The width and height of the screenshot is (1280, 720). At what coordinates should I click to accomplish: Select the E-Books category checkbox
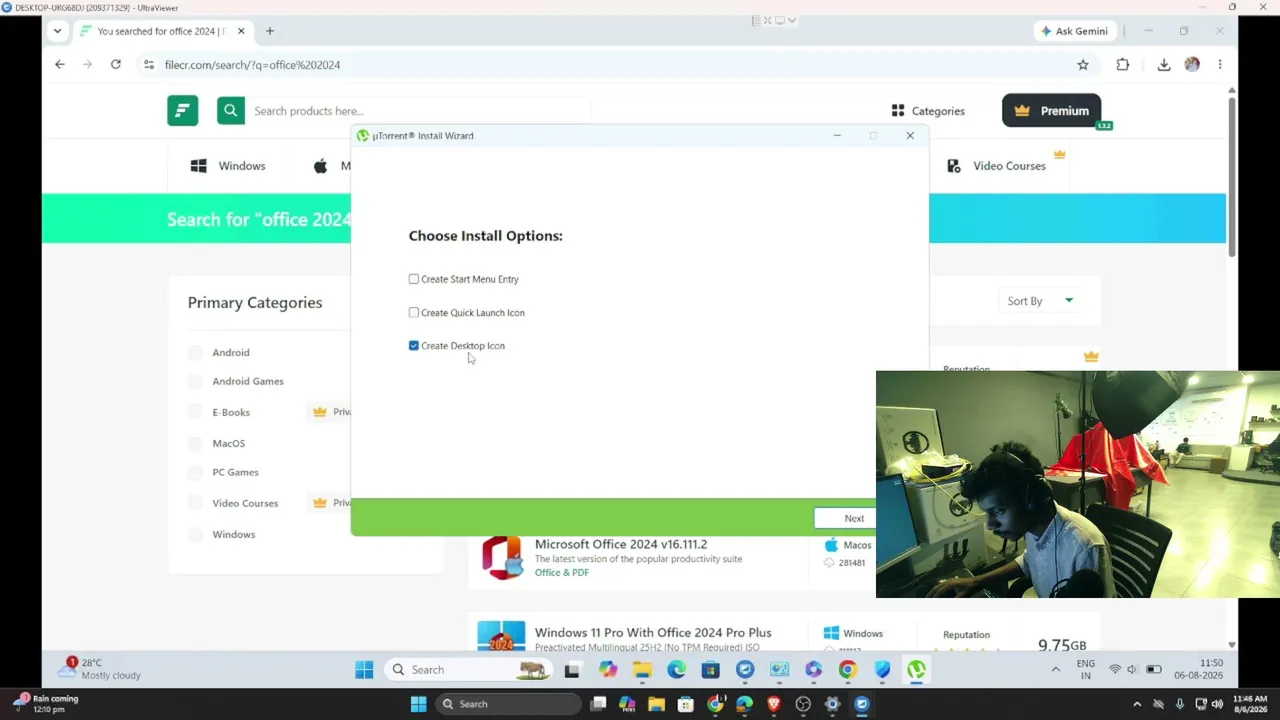click(195, 412)
